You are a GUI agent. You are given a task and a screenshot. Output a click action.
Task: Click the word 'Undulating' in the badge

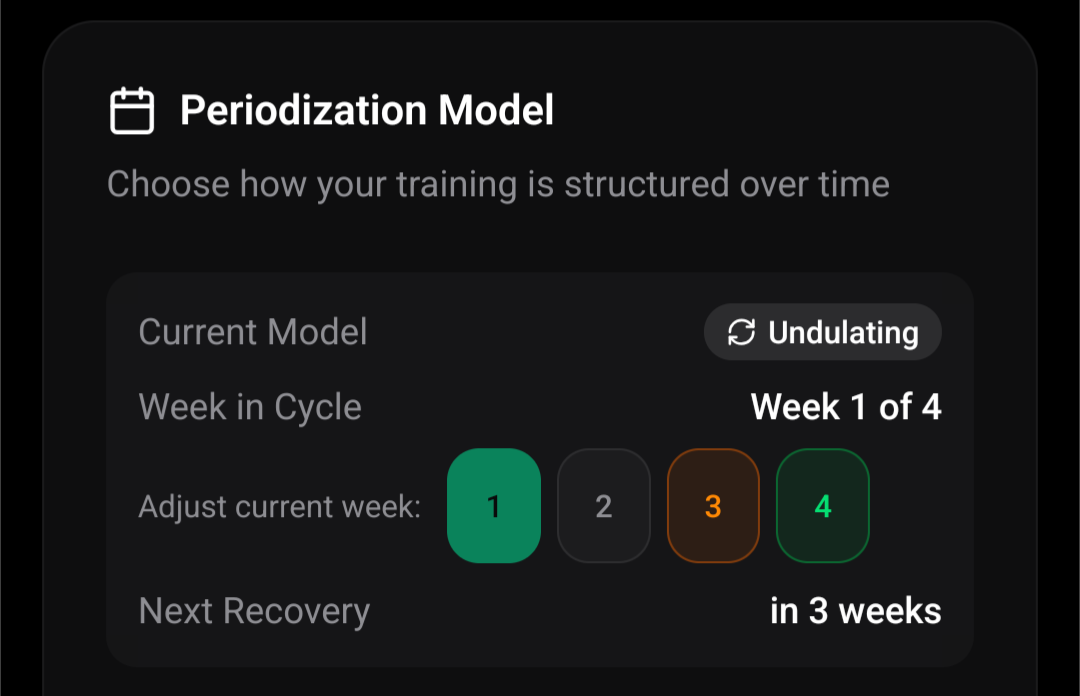(843, 332)
